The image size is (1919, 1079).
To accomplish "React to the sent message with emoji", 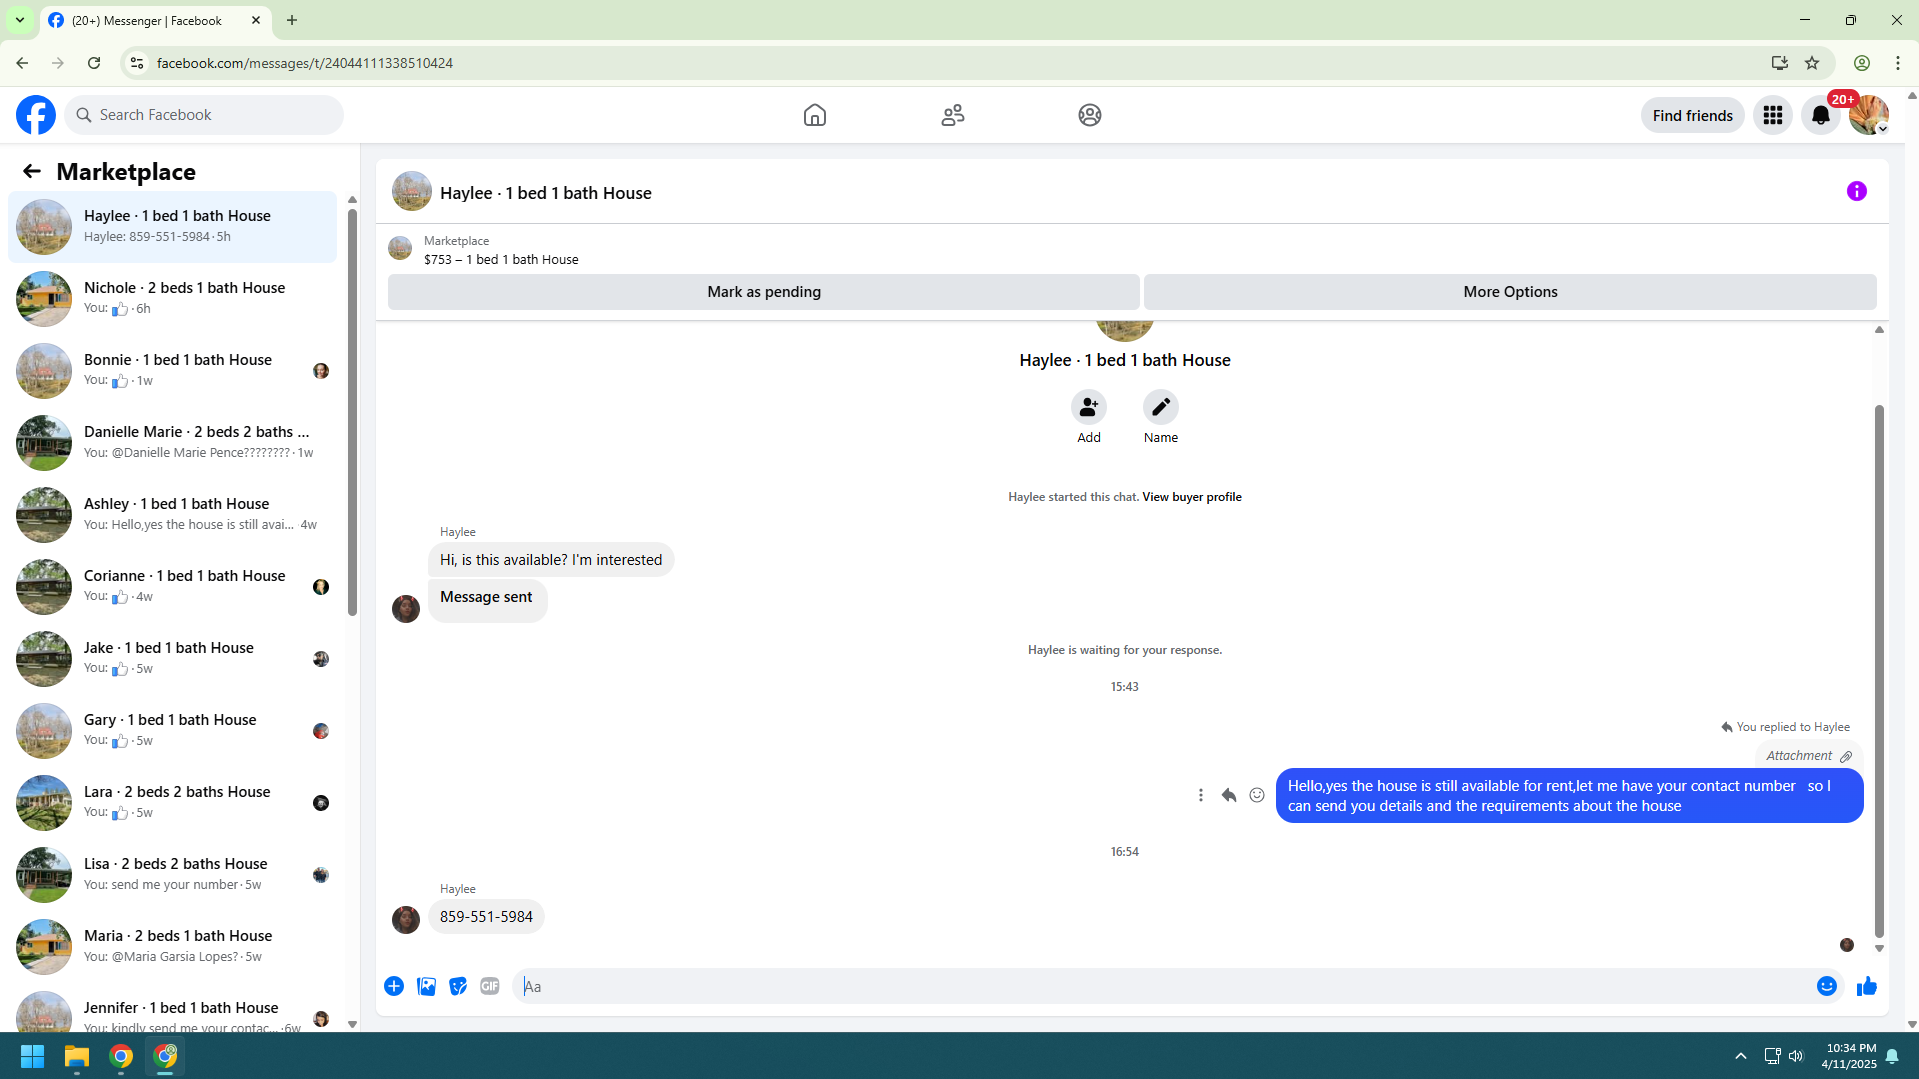I will click(x=1257, y=795).
